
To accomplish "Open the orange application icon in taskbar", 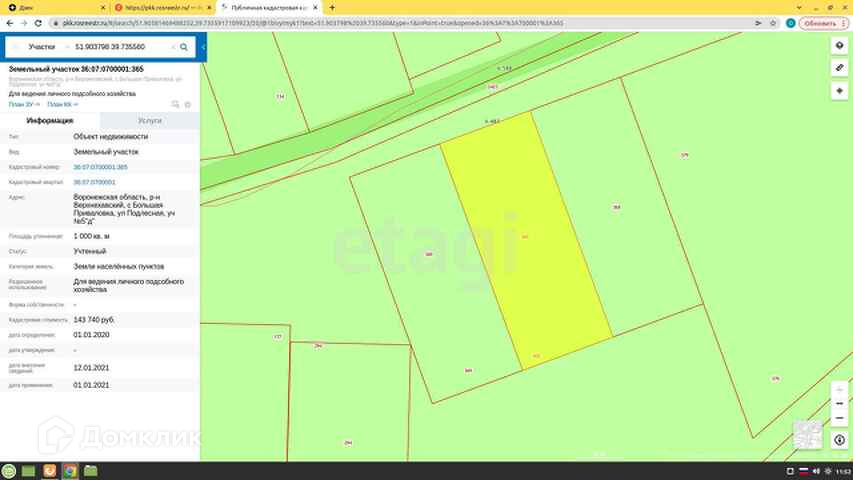I will click(50, 471).
